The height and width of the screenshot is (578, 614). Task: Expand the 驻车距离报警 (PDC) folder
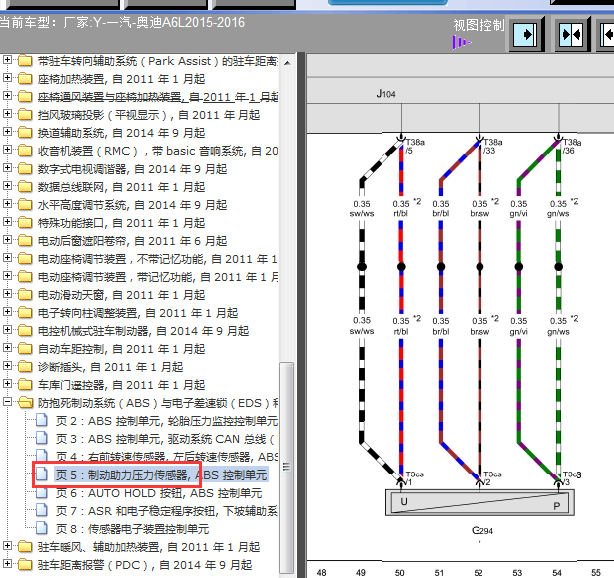click(x=7, y=564)
